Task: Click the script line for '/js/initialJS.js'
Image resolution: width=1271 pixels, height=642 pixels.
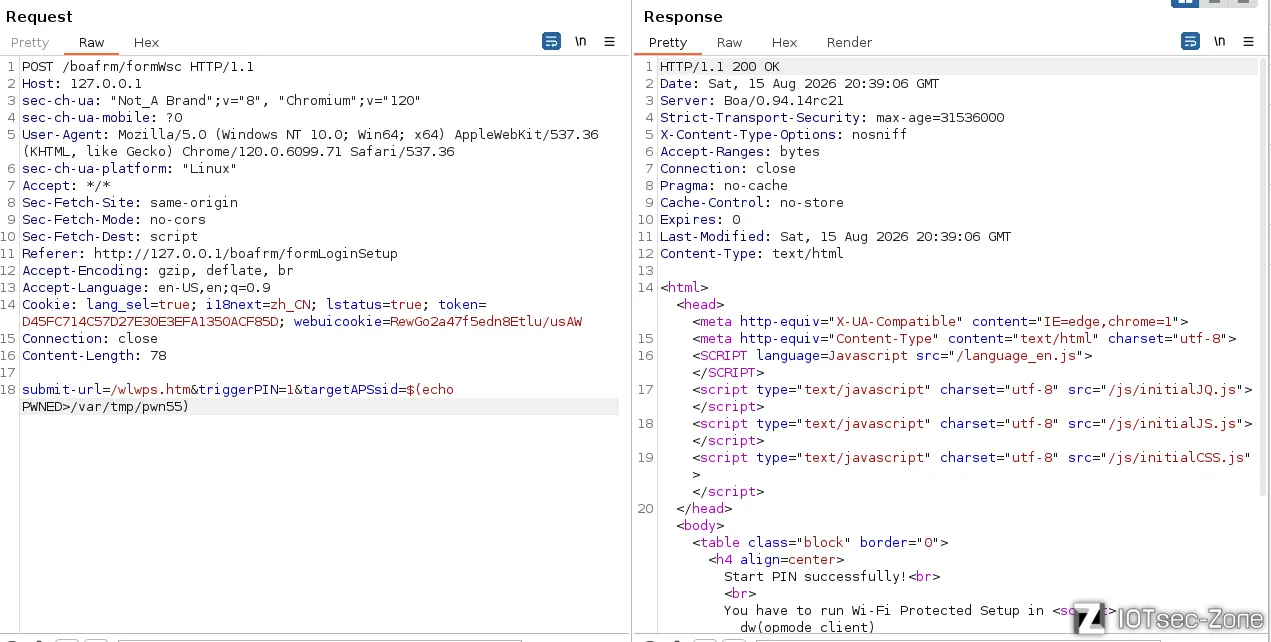Action: pos(972,424)
